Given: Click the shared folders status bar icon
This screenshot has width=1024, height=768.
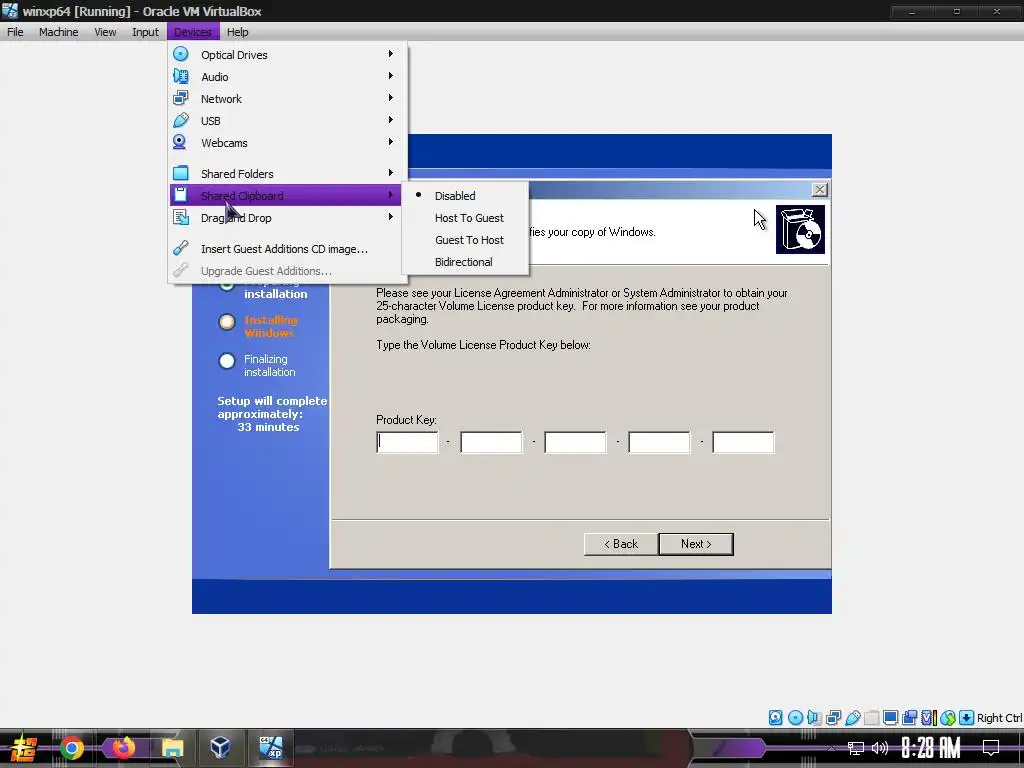Looking at the screenshot, I should (871, 718).
